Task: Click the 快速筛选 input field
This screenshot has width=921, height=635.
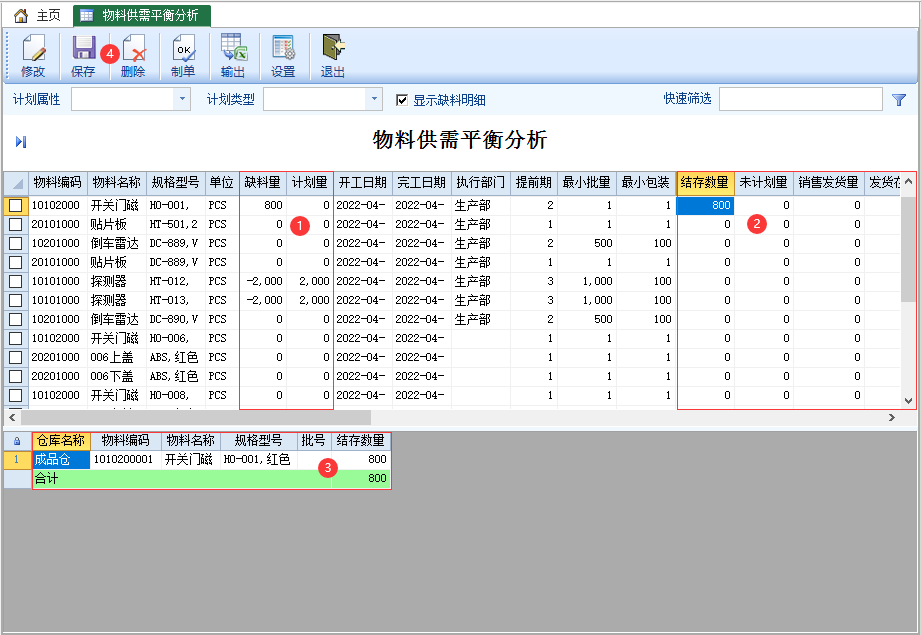Action: click(801, 99)
